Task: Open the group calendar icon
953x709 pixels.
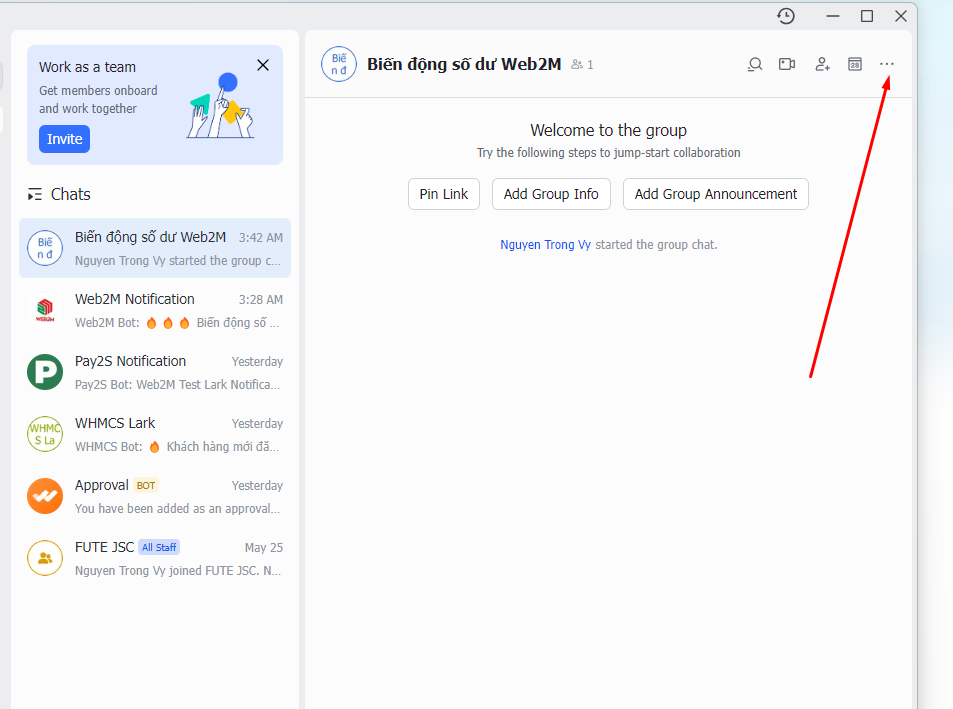Action: (855, 64)
